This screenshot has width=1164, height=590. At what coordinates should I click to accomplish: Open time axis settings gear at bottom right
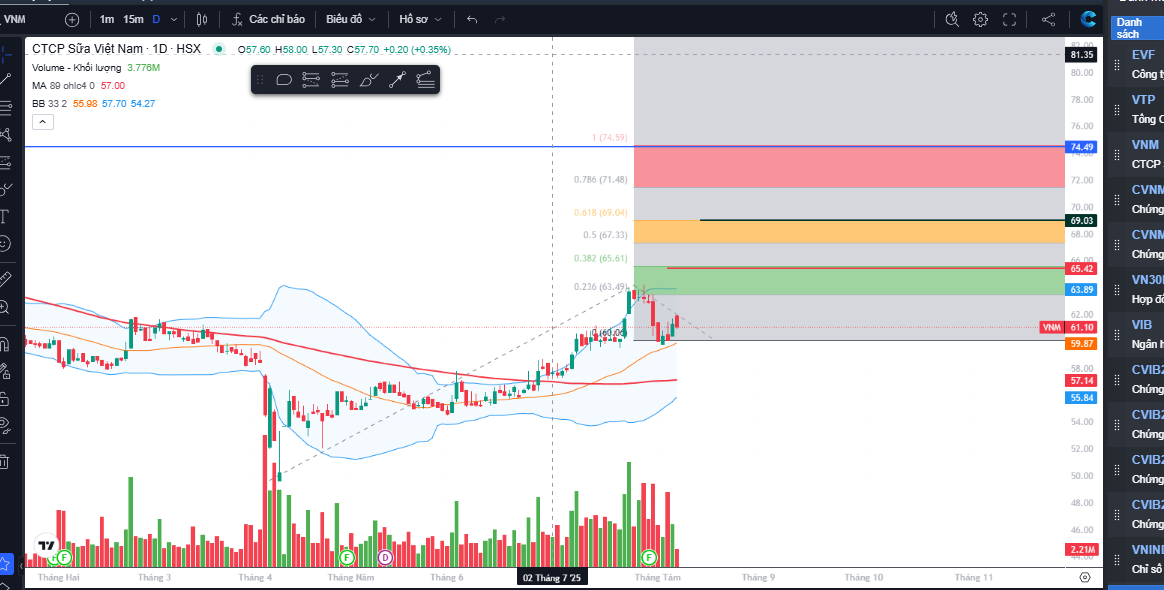pos(1085,577)
